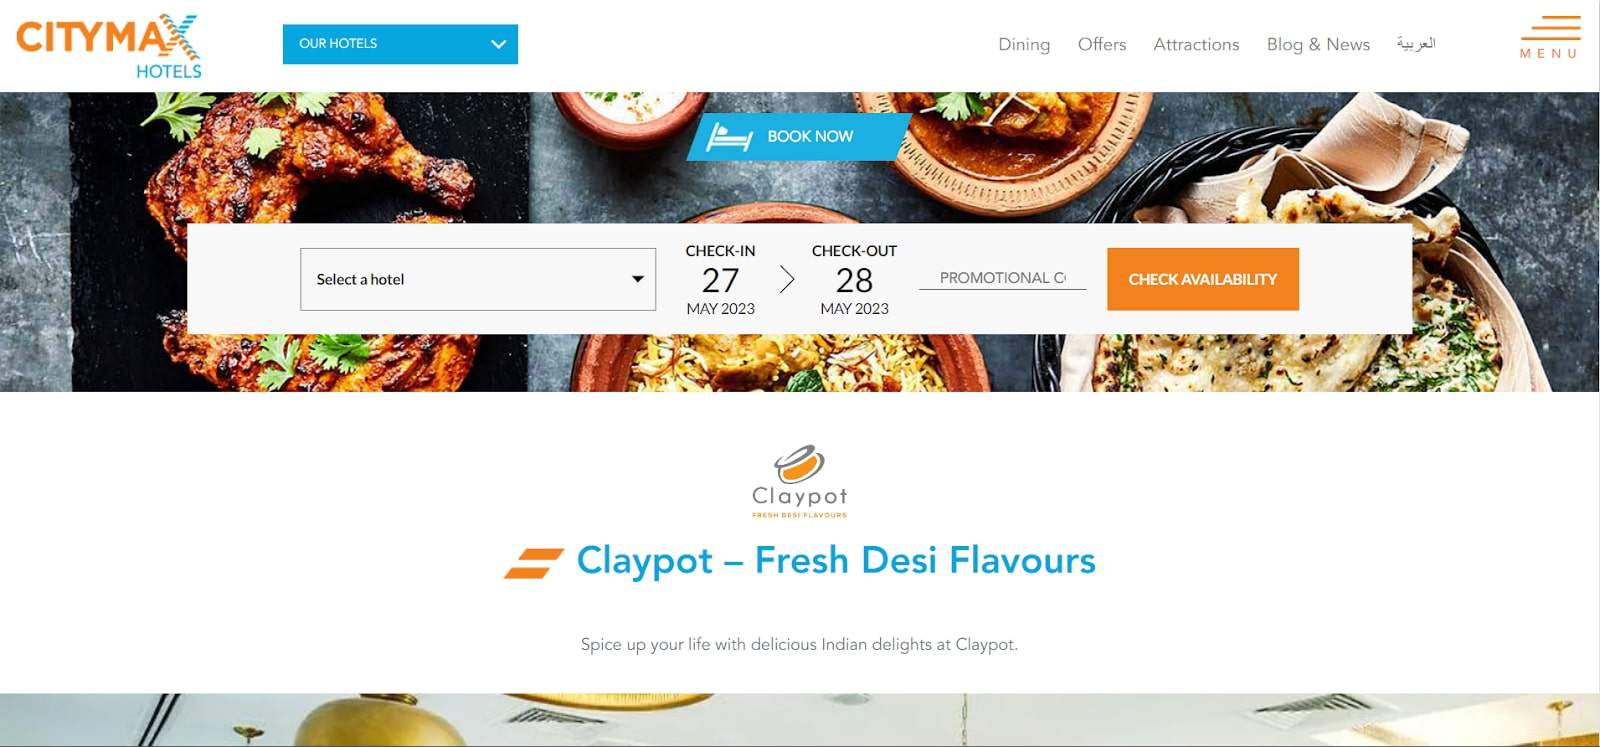Image resolution: width=1600 pixels, height=747 pixels.
Task: Visit the Blog & News link
Action: [x=1318, y=44]
